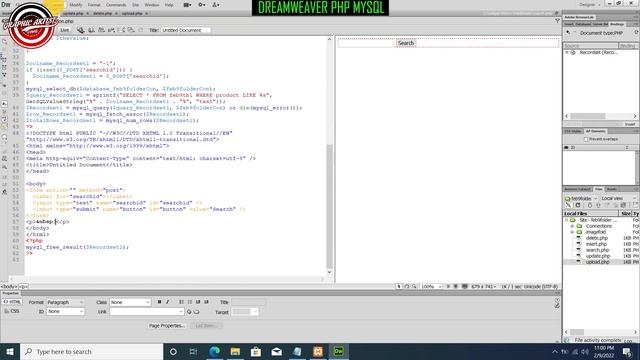The height and width of the screenshot is (360, 640).
Task: Switch to the upload.php document tab
Action: [132, 13]
